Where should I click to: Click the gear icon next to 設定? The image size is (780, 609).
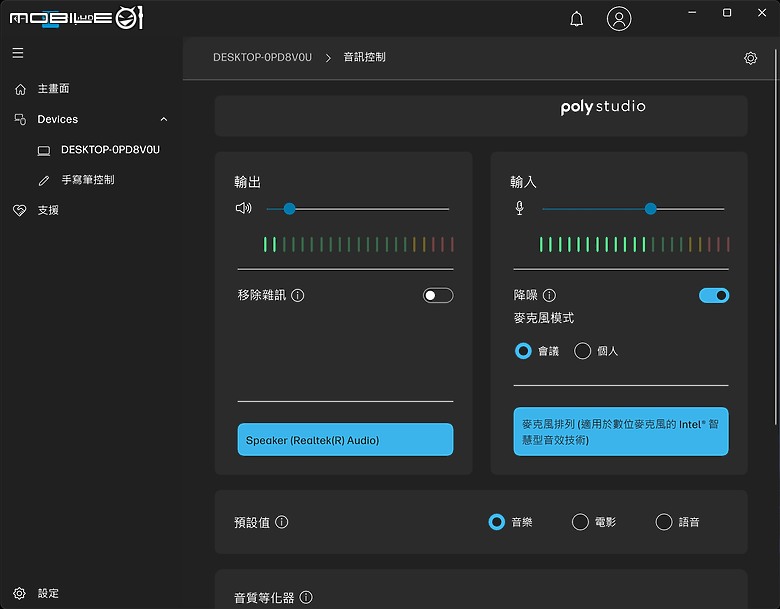tap(19, 593)
